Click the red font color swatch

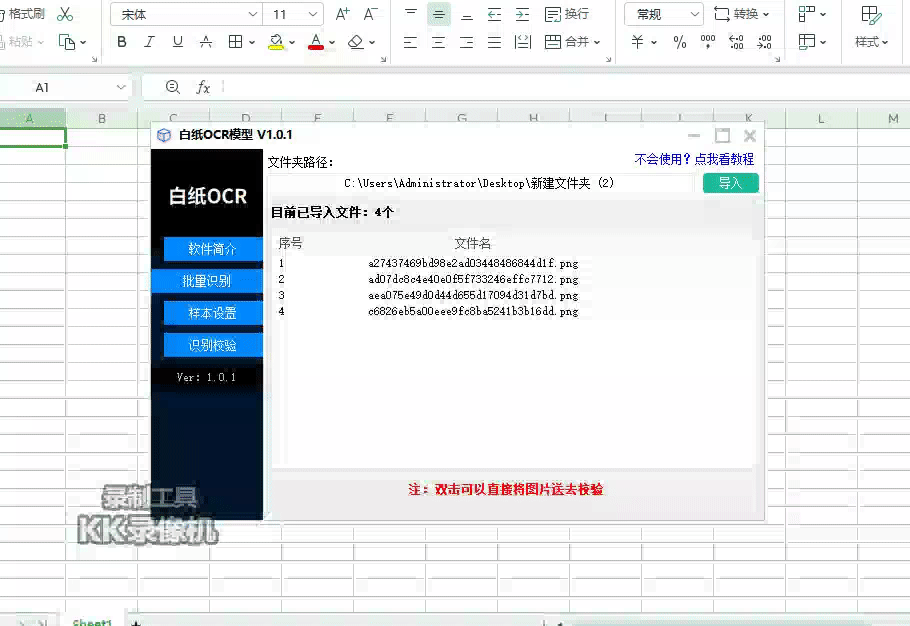316,43
